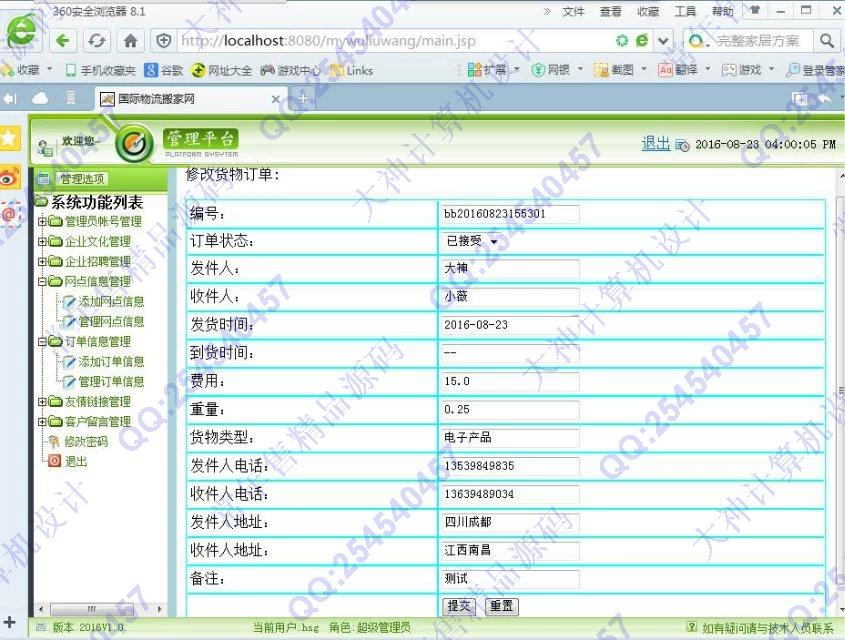This screenshot has height=640, width=845.
Task: Close the 国际物流搬家网 tab
Action: pyautogui.click(x=276, y=99)
